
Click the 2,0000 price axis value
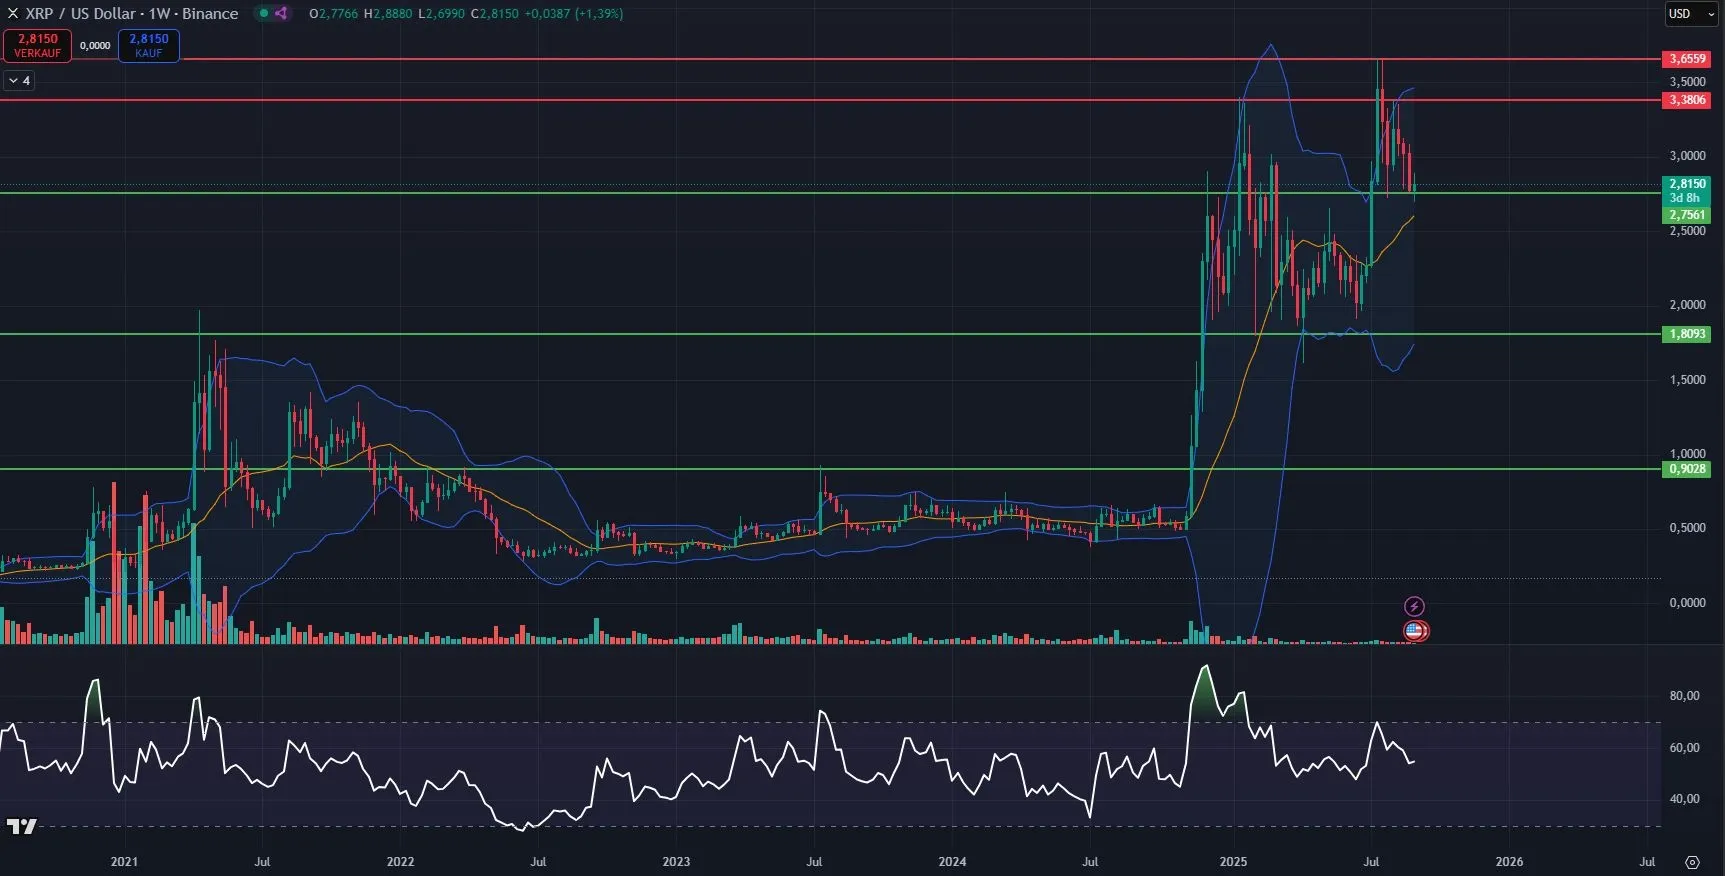1687,305
